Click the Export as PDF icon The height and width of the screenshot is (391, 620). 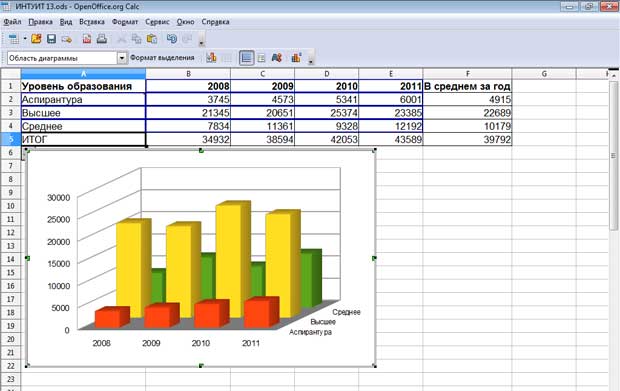(x=87, y=39)
